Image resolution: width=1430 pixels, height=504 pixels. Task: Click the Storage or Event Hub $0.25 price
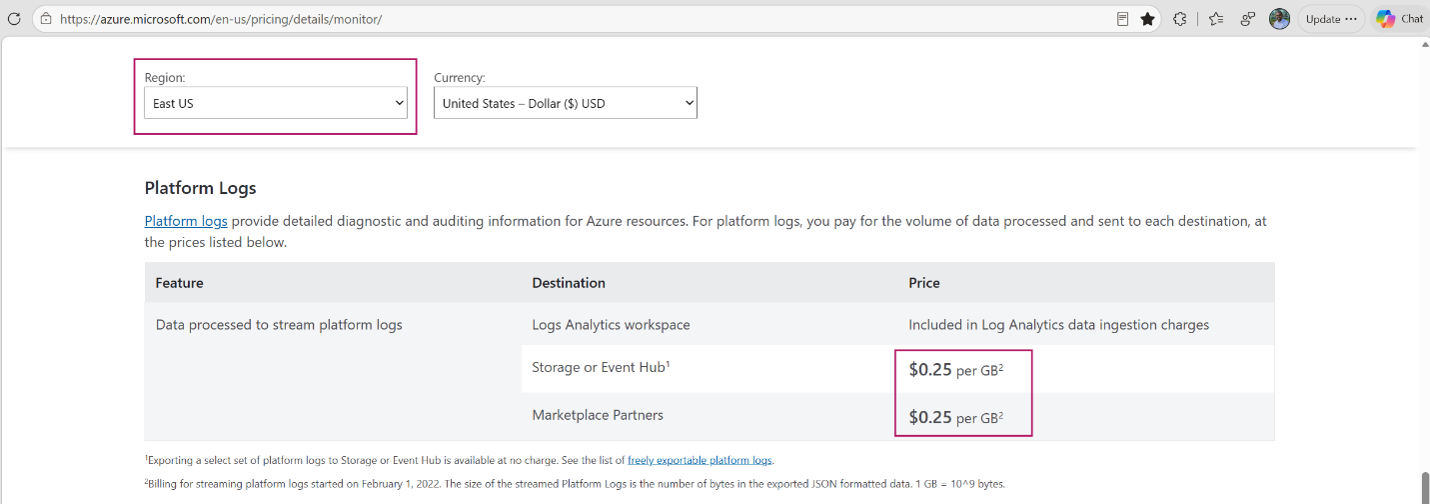coord(956,370)
